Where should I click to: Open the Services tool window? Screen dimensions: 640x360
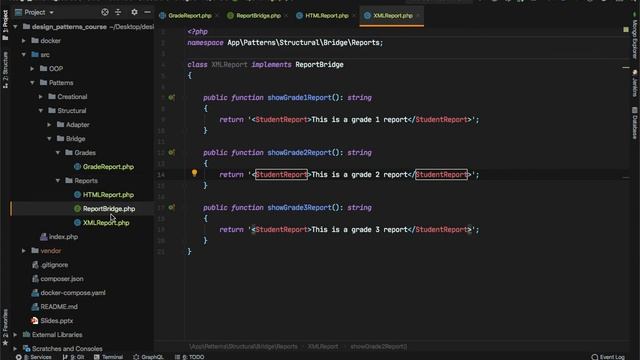[x=34, y=357]
